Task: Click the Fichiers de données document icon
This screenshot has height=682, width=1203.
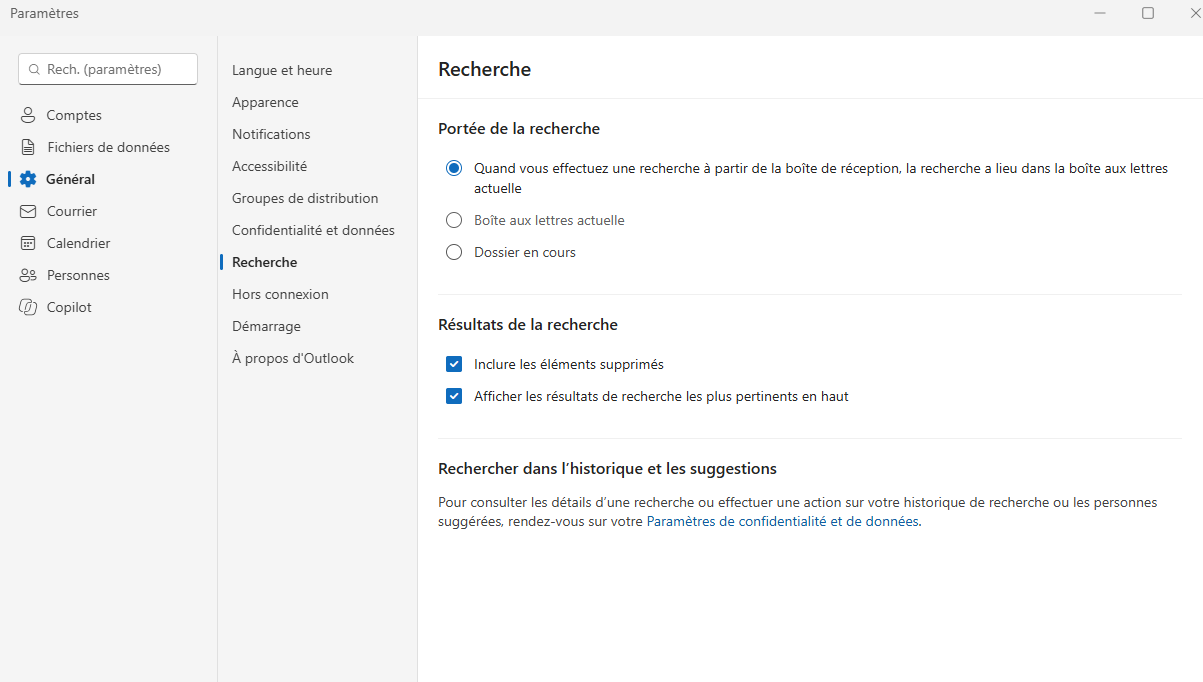Action: [x=28, y=147]
